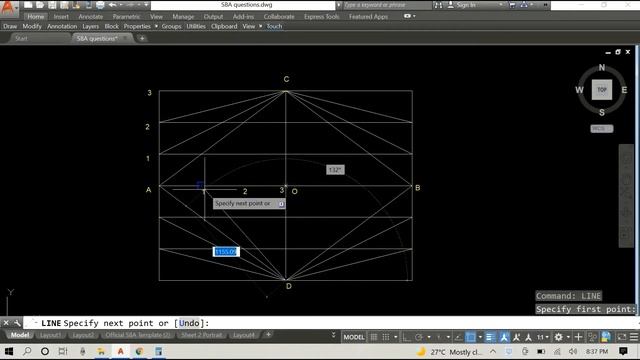Expand the View panel arrow

click(x=260, y=26)
